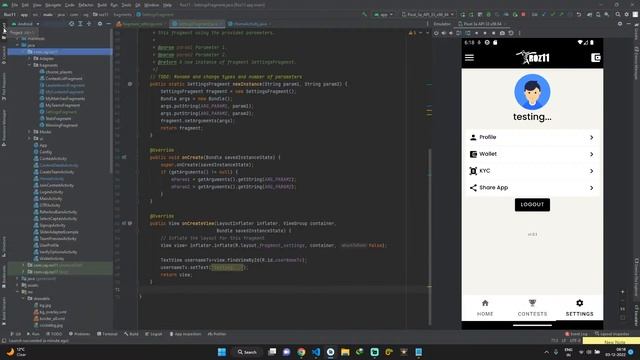Open the Build menu
The width and height of the screenshot is (640, 360).
tap(102, 5)
